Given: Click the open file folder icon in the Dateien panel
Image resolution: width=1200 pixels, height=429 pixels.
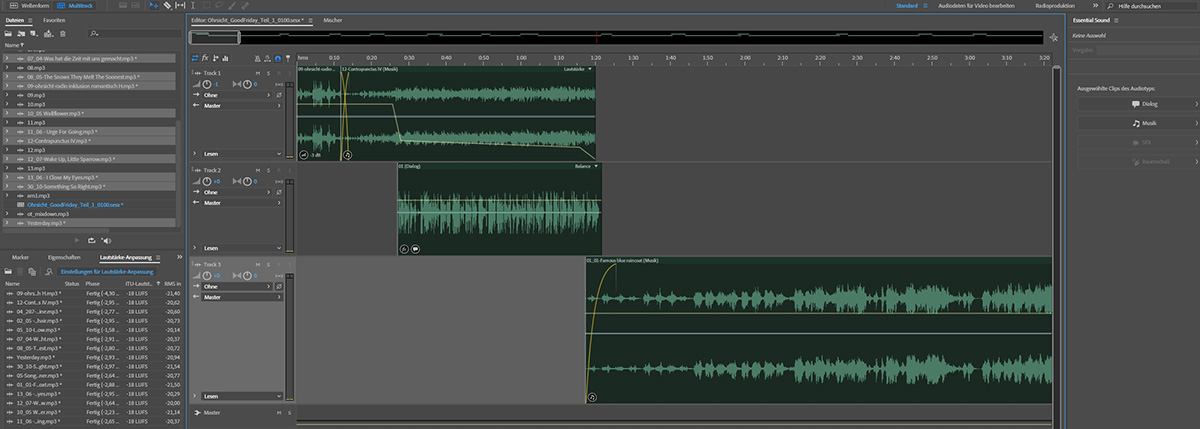Looking at the screenshot, I should [9, 33].
